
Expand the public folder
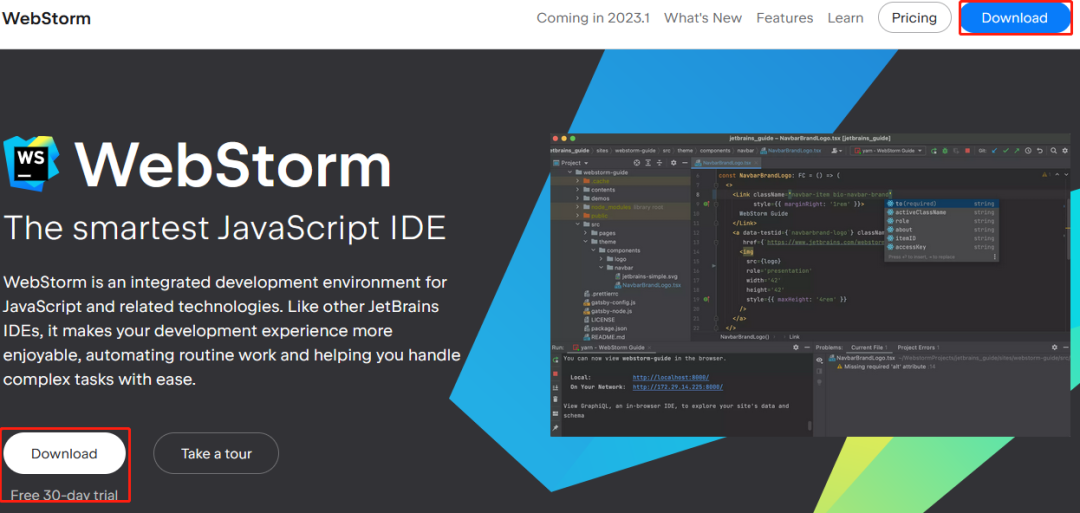(579, 216)
